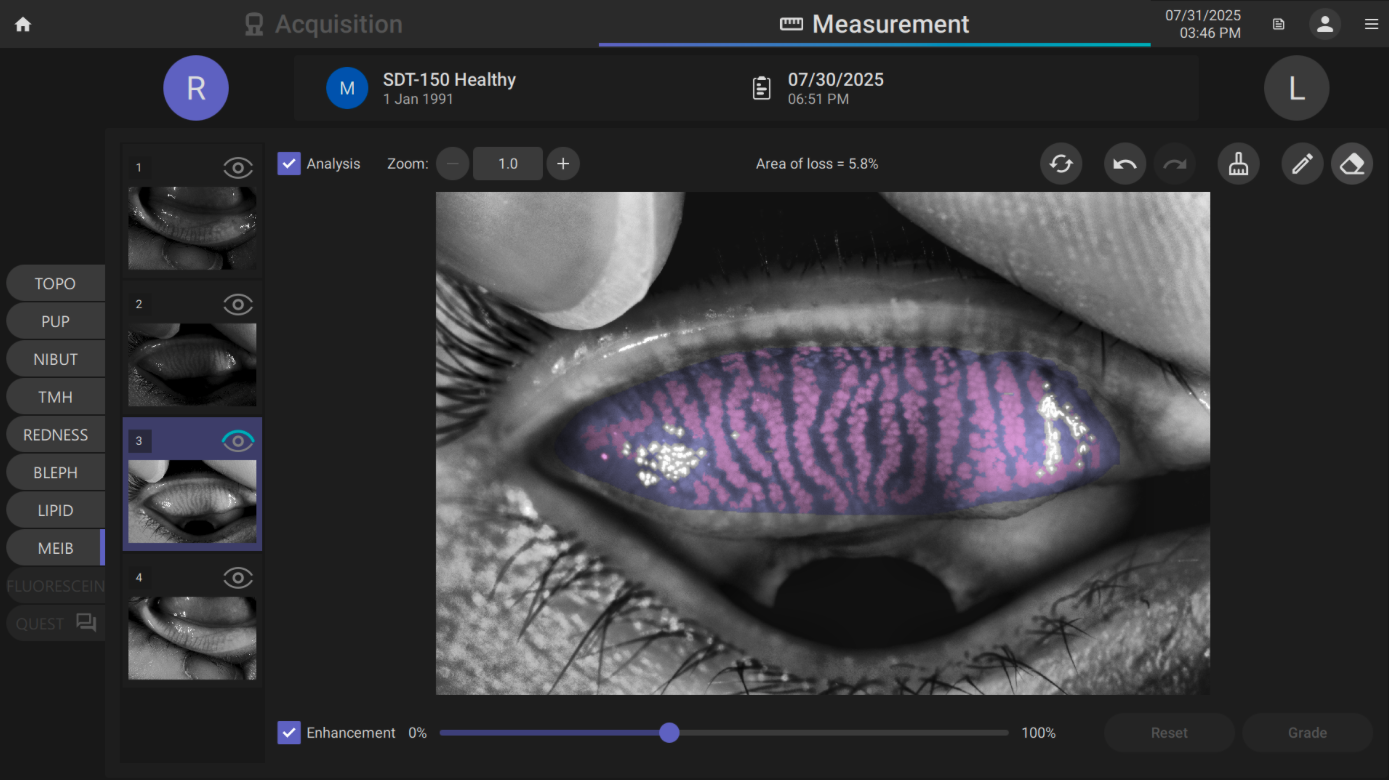Open the TMH measurement tab
Viewport: 1389px width, 780px height.
click(x=55, y=397)
